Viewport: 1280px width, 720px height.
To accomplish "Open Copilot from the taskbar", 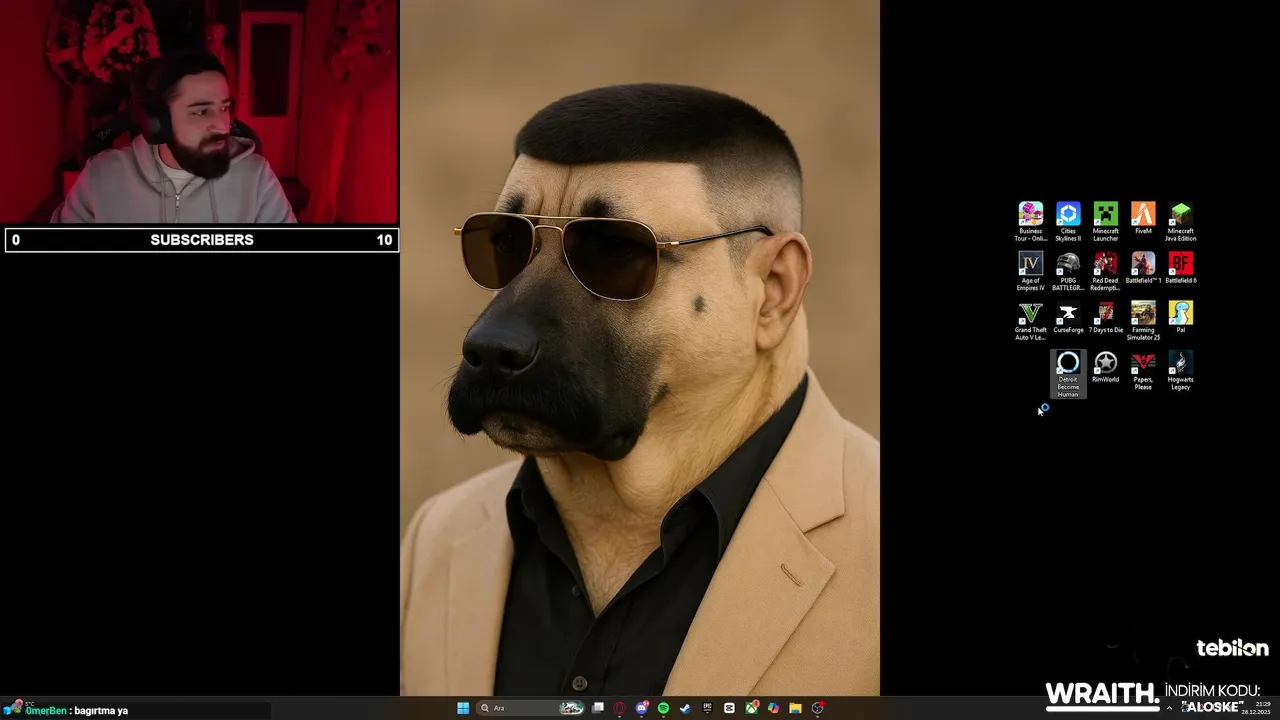I will click(773, 708).
